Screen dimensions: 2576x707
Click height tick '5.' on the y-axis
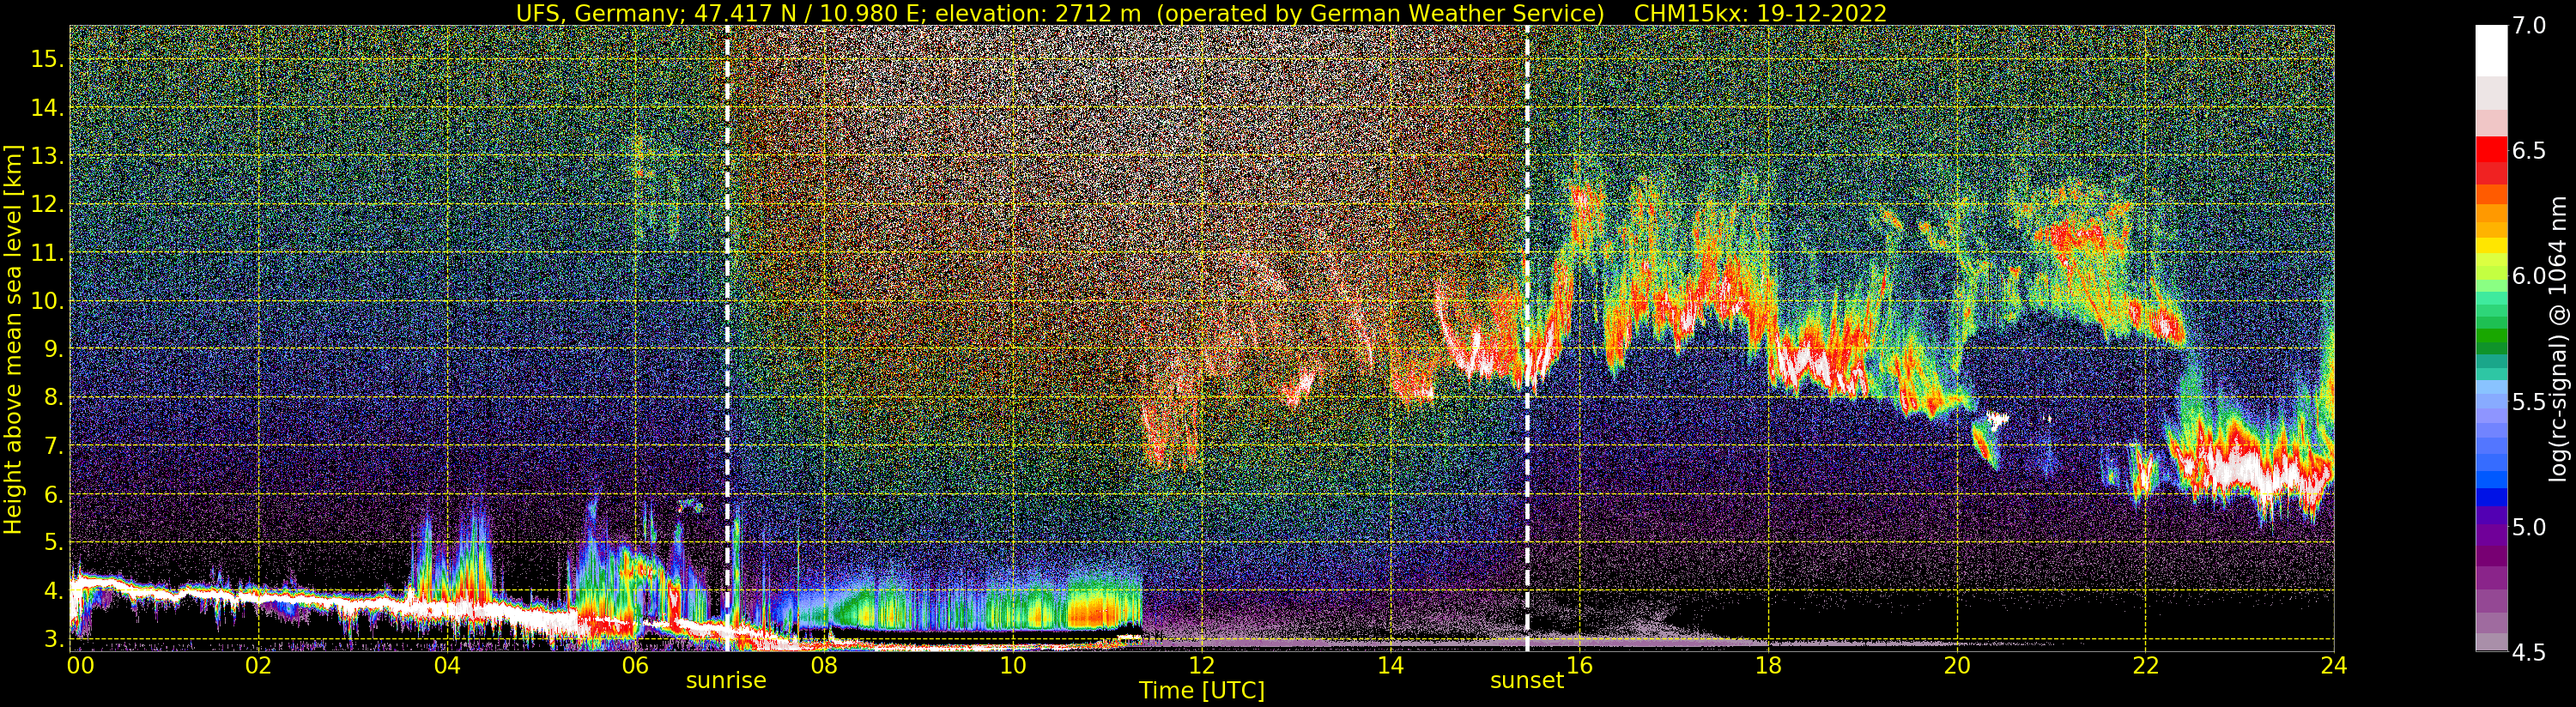54,542
